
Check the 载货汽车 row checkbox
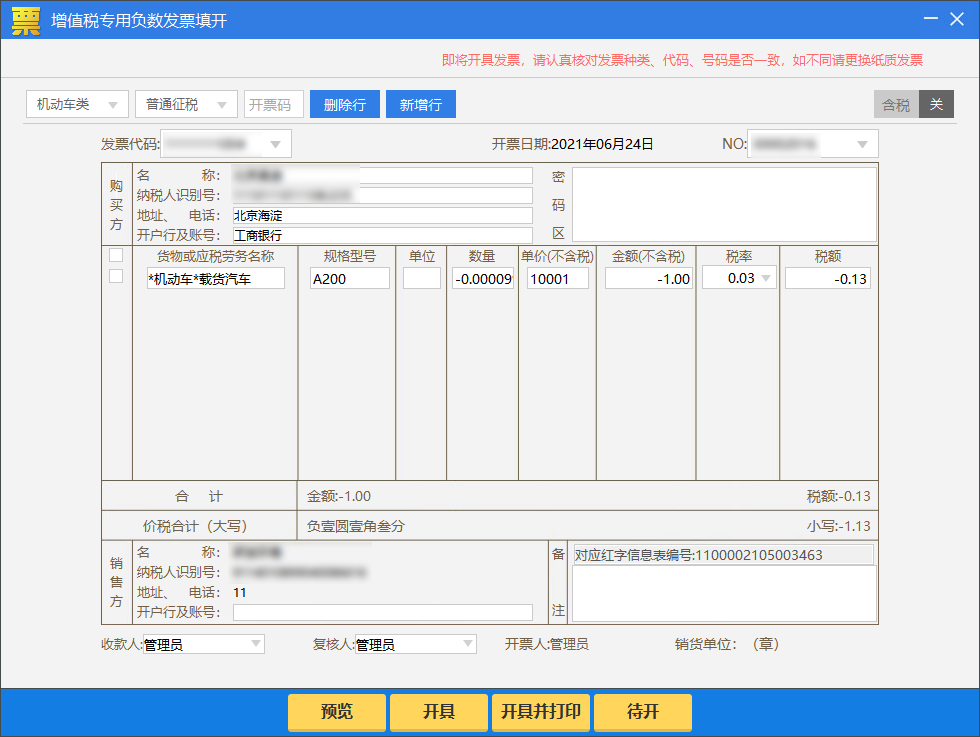point(116,276)
